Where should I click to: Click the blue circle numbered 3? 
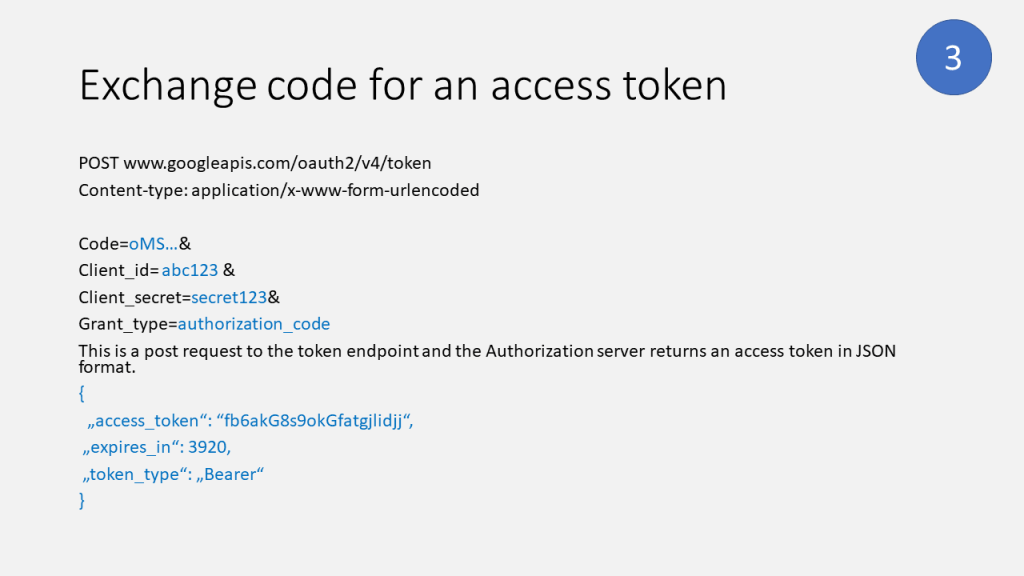(953, 57)
